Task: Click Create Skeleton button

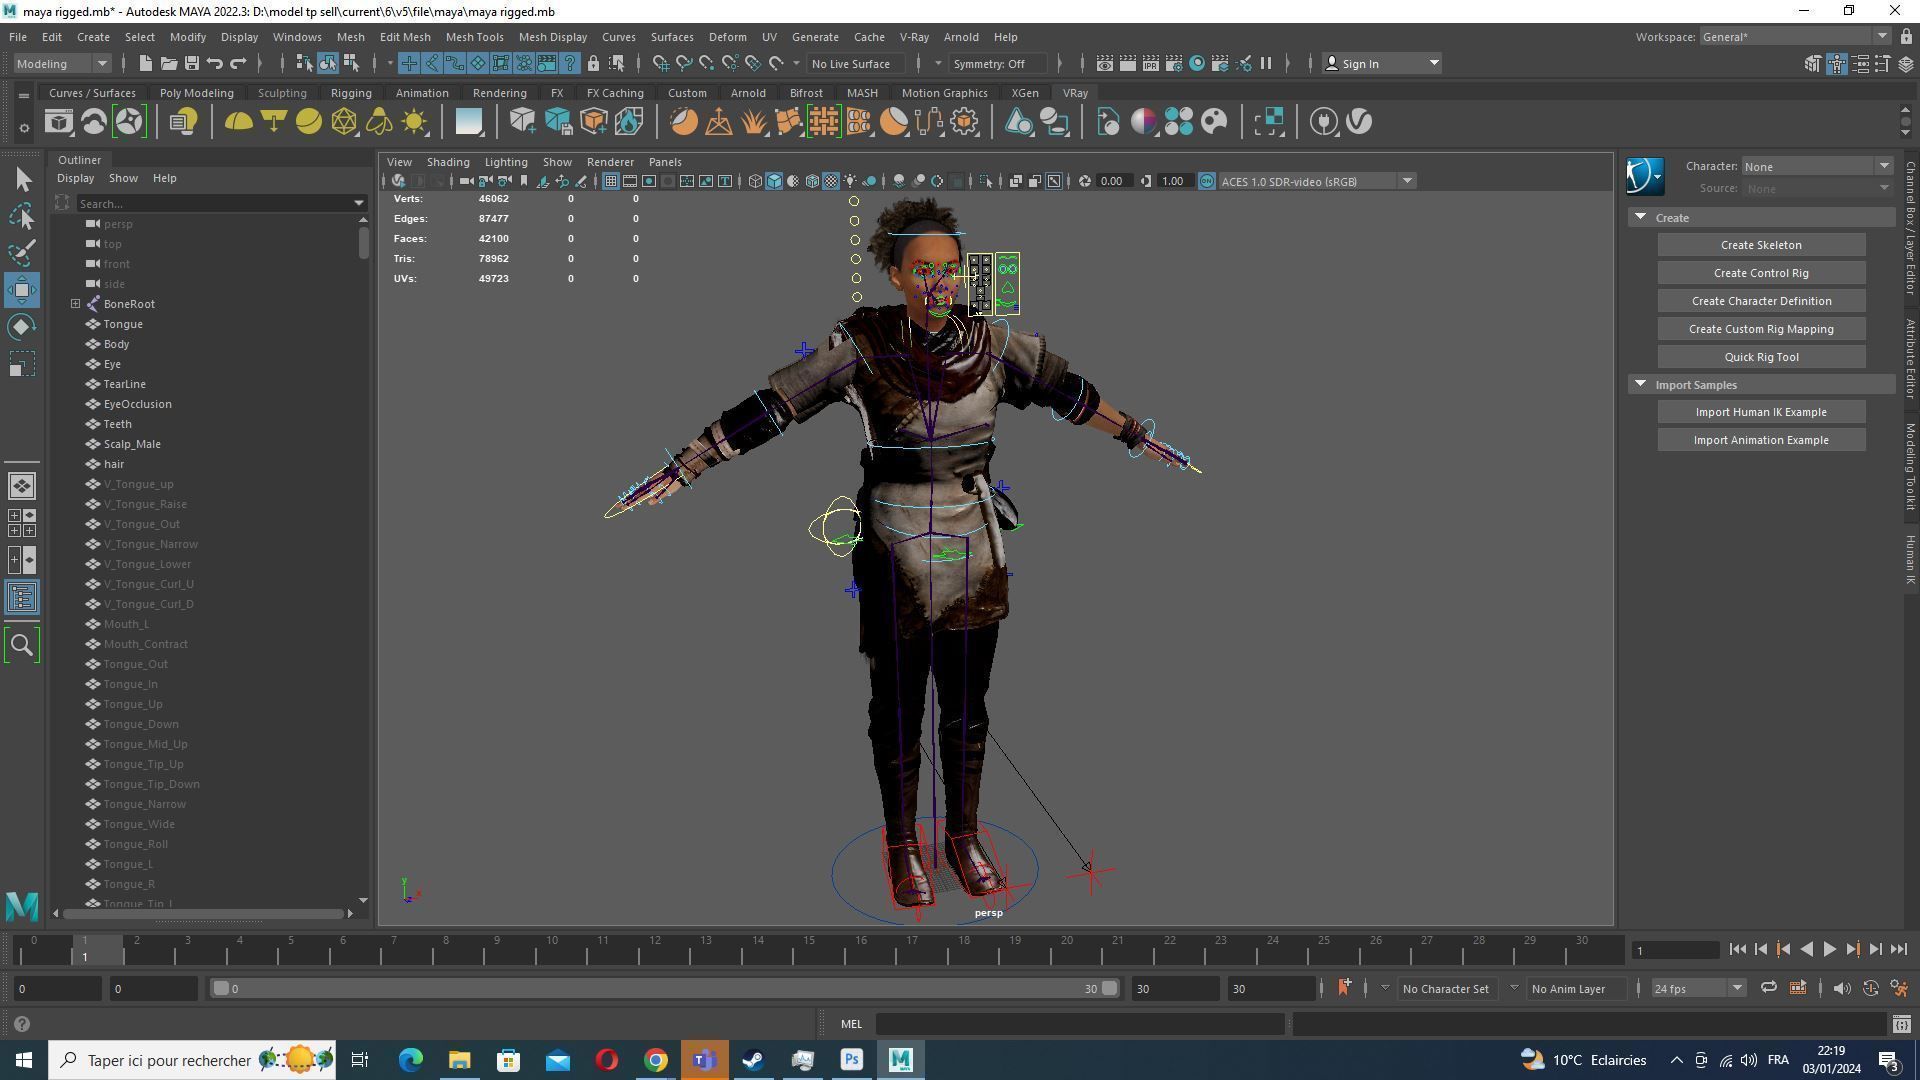Action: pos(1761,245)
